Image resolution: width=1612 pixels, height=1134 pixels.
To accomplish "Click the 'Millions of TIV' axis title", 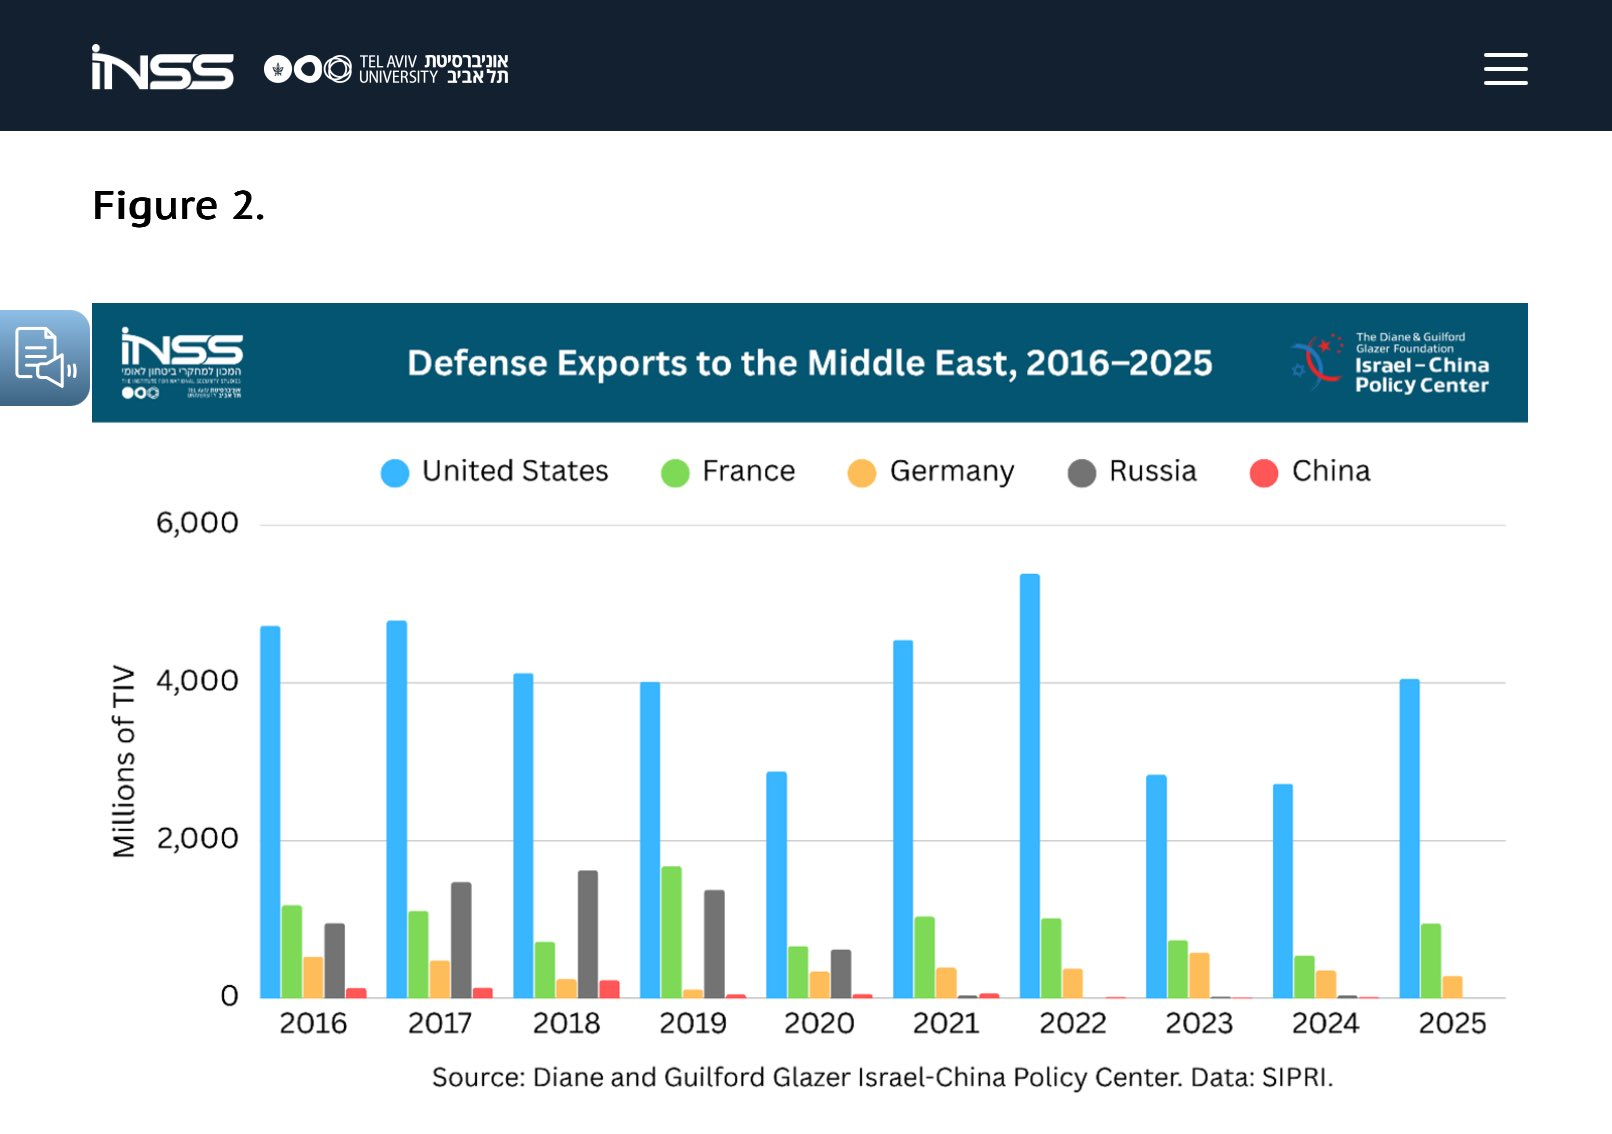I will pos(123,761).
